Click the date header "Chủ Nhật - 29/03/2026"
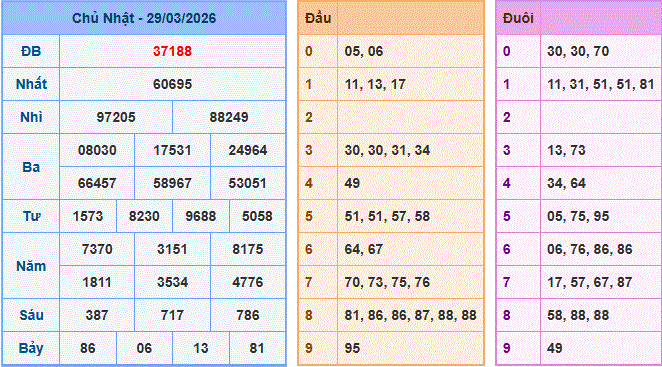662x367 pixels. click(x=144, y=18)
